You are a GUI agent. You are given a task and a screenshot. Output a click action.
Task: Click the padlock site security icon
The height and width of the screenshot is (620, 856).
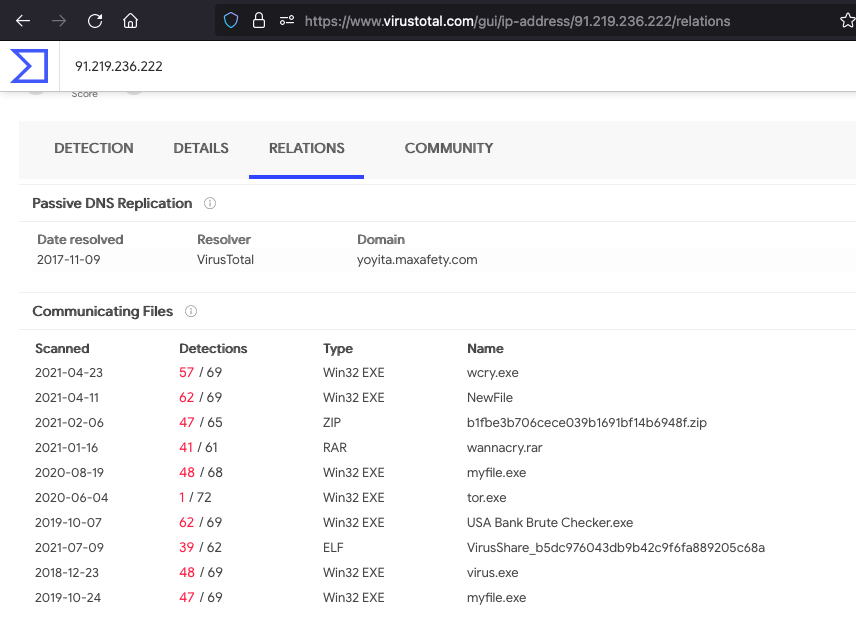pos(259,20)
